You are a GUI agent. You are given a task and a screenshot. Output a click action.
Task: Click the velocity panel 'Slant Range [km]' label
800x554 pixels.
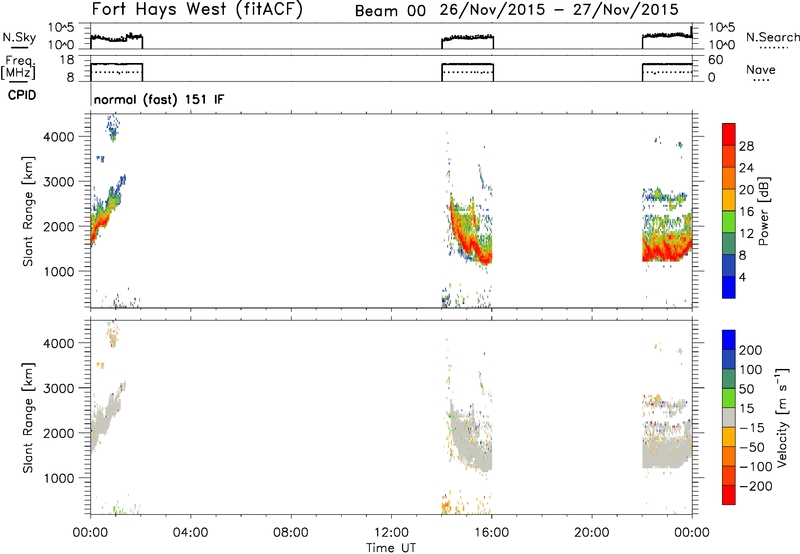[28, 417]
